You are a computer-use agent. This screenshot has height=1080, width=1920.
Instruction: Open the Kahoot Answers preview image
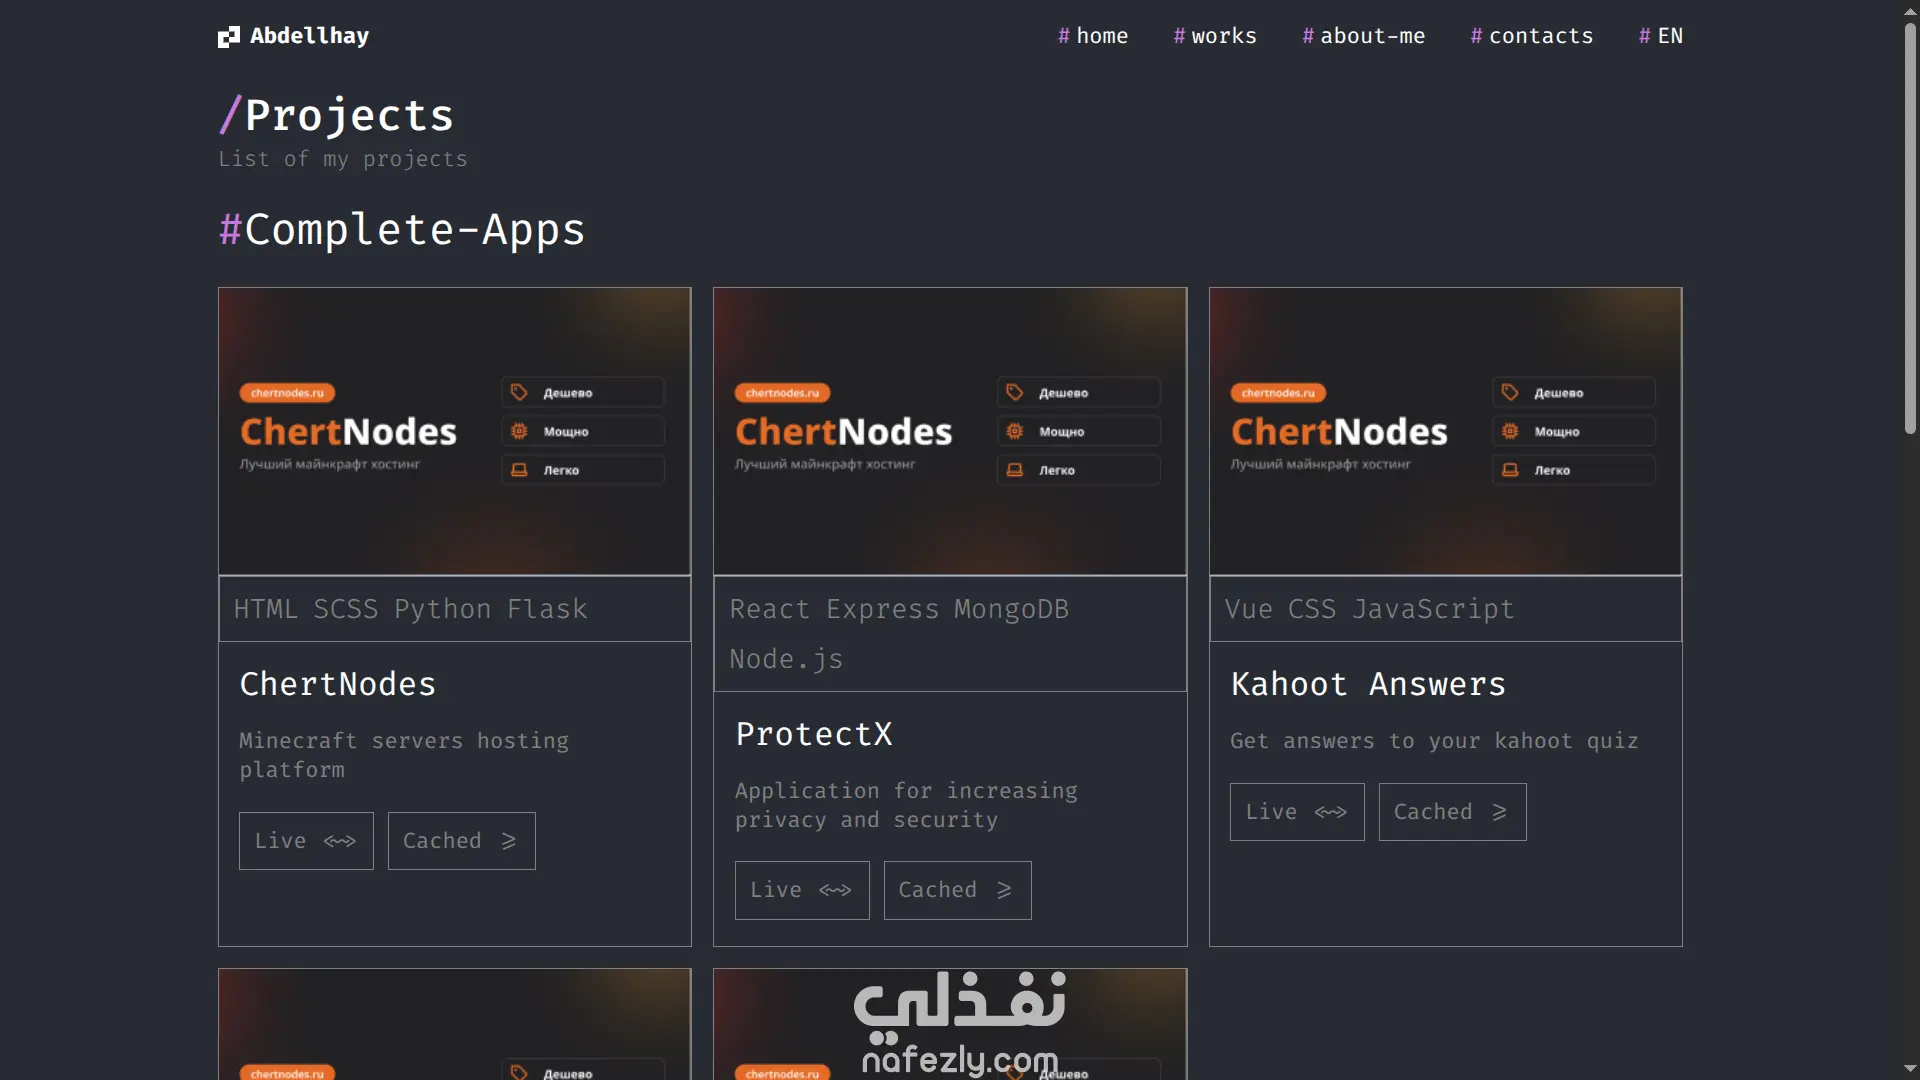click(x=1445, y=431)
